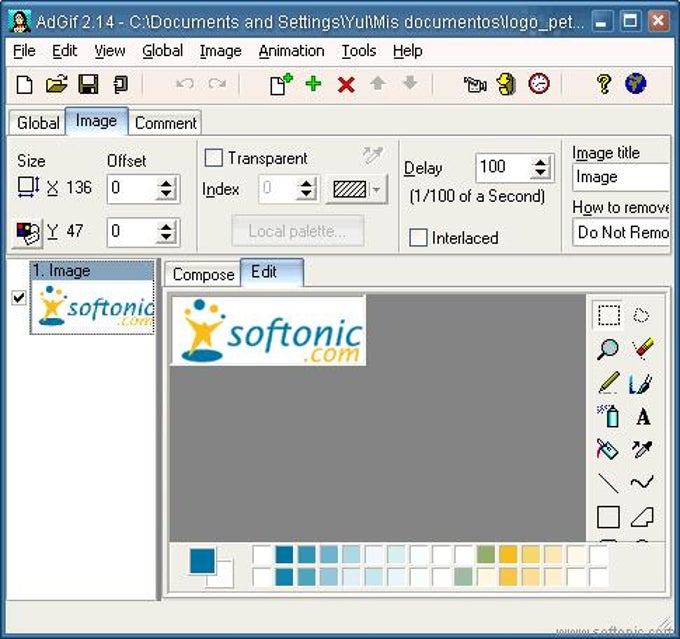Select the pencil tool

(x=608, y=383)
